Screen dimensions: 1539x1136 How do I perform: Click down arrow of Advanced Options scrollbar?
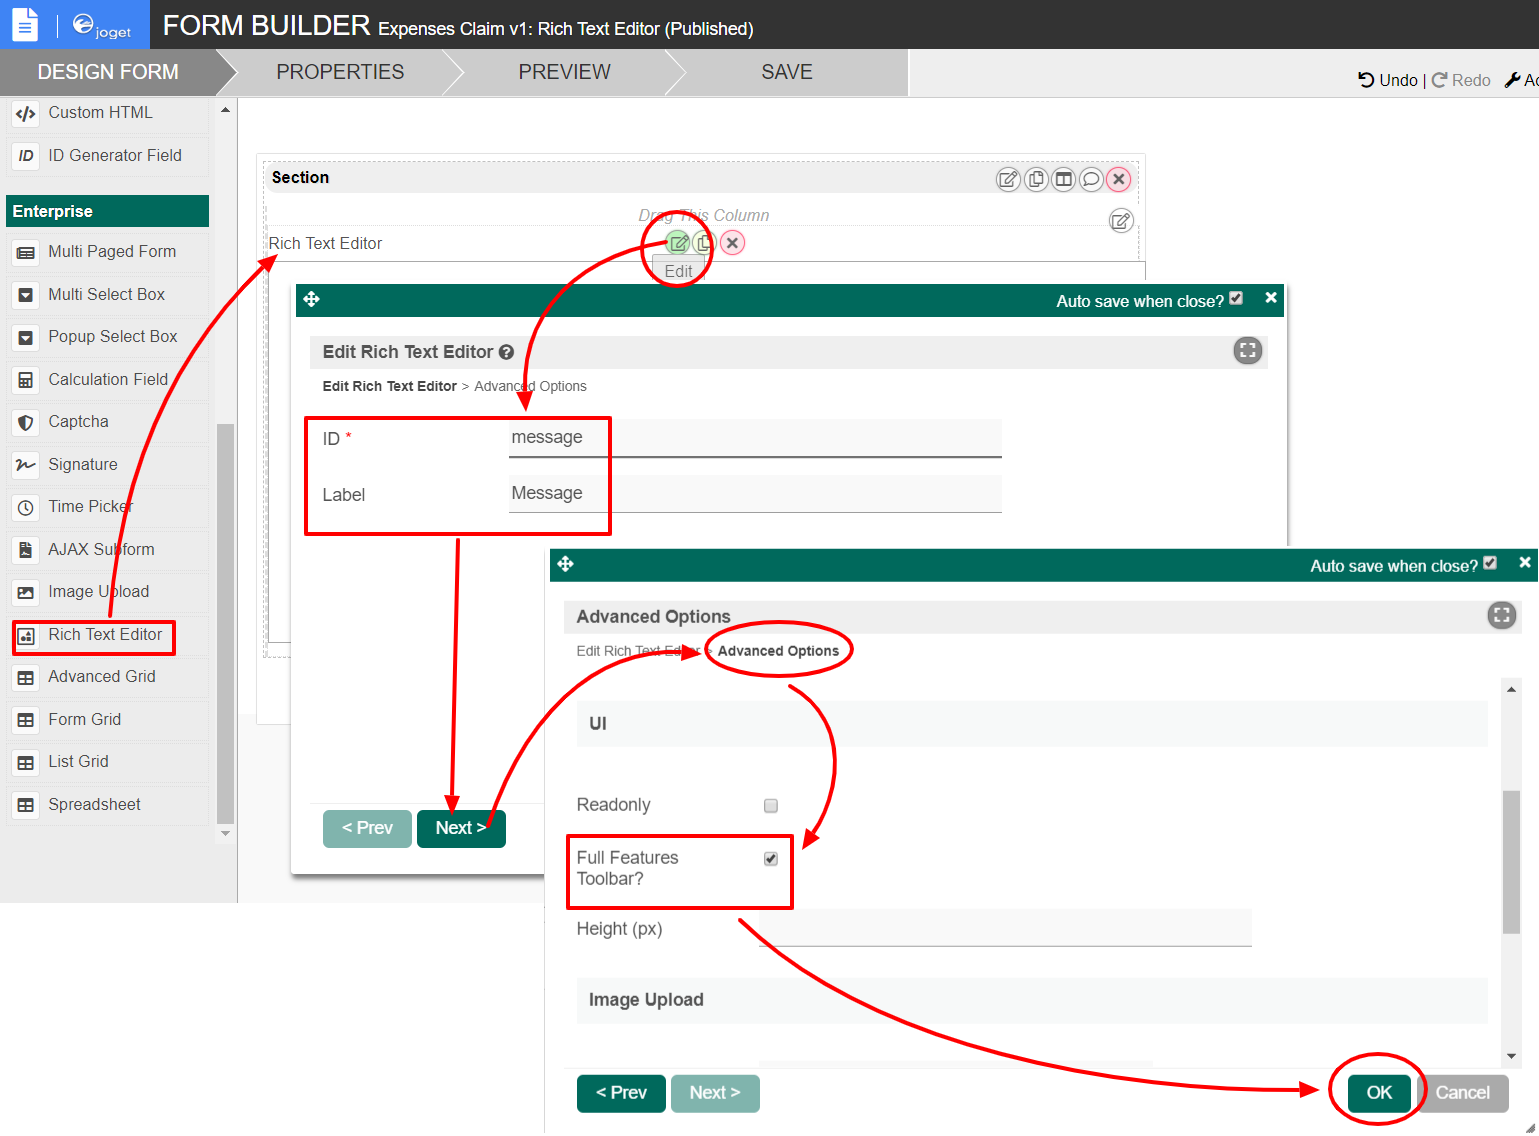tap(1511, 1056)
